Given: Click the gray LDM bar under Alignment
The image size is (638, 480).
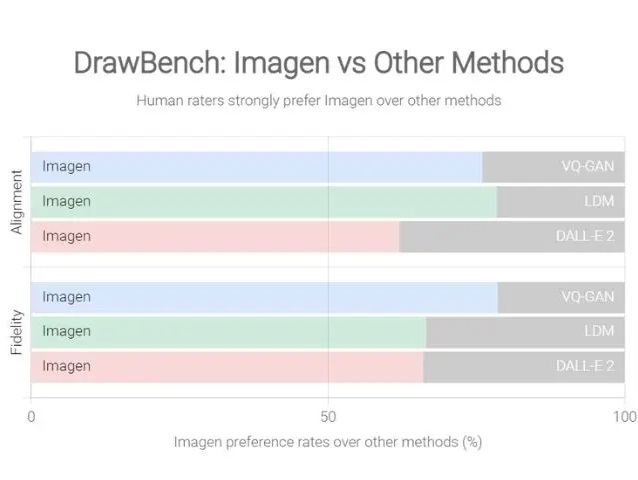Looking at the screenshot, I should tap(560, 201).
